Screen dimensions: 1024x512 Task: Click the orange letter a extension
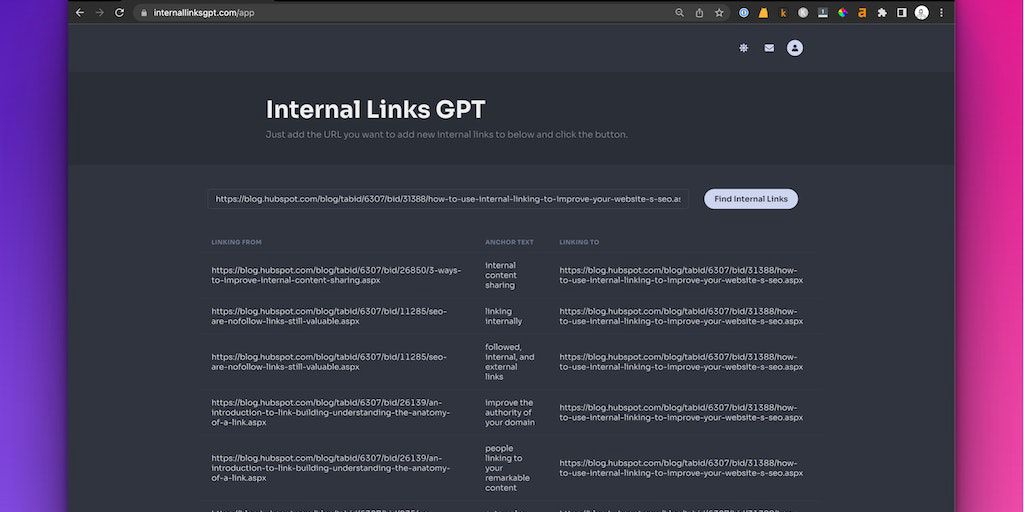862,12
